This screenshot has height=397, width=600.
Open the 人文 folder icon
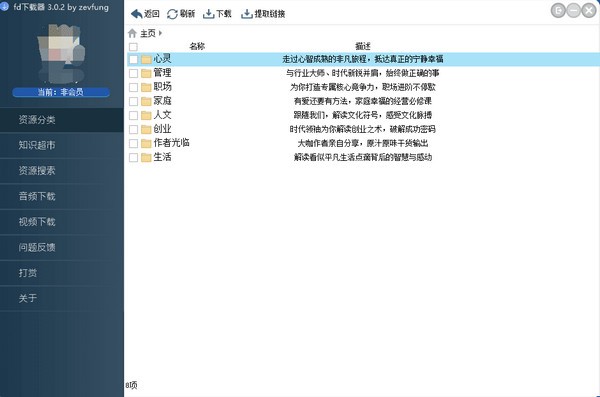(146, 115)
